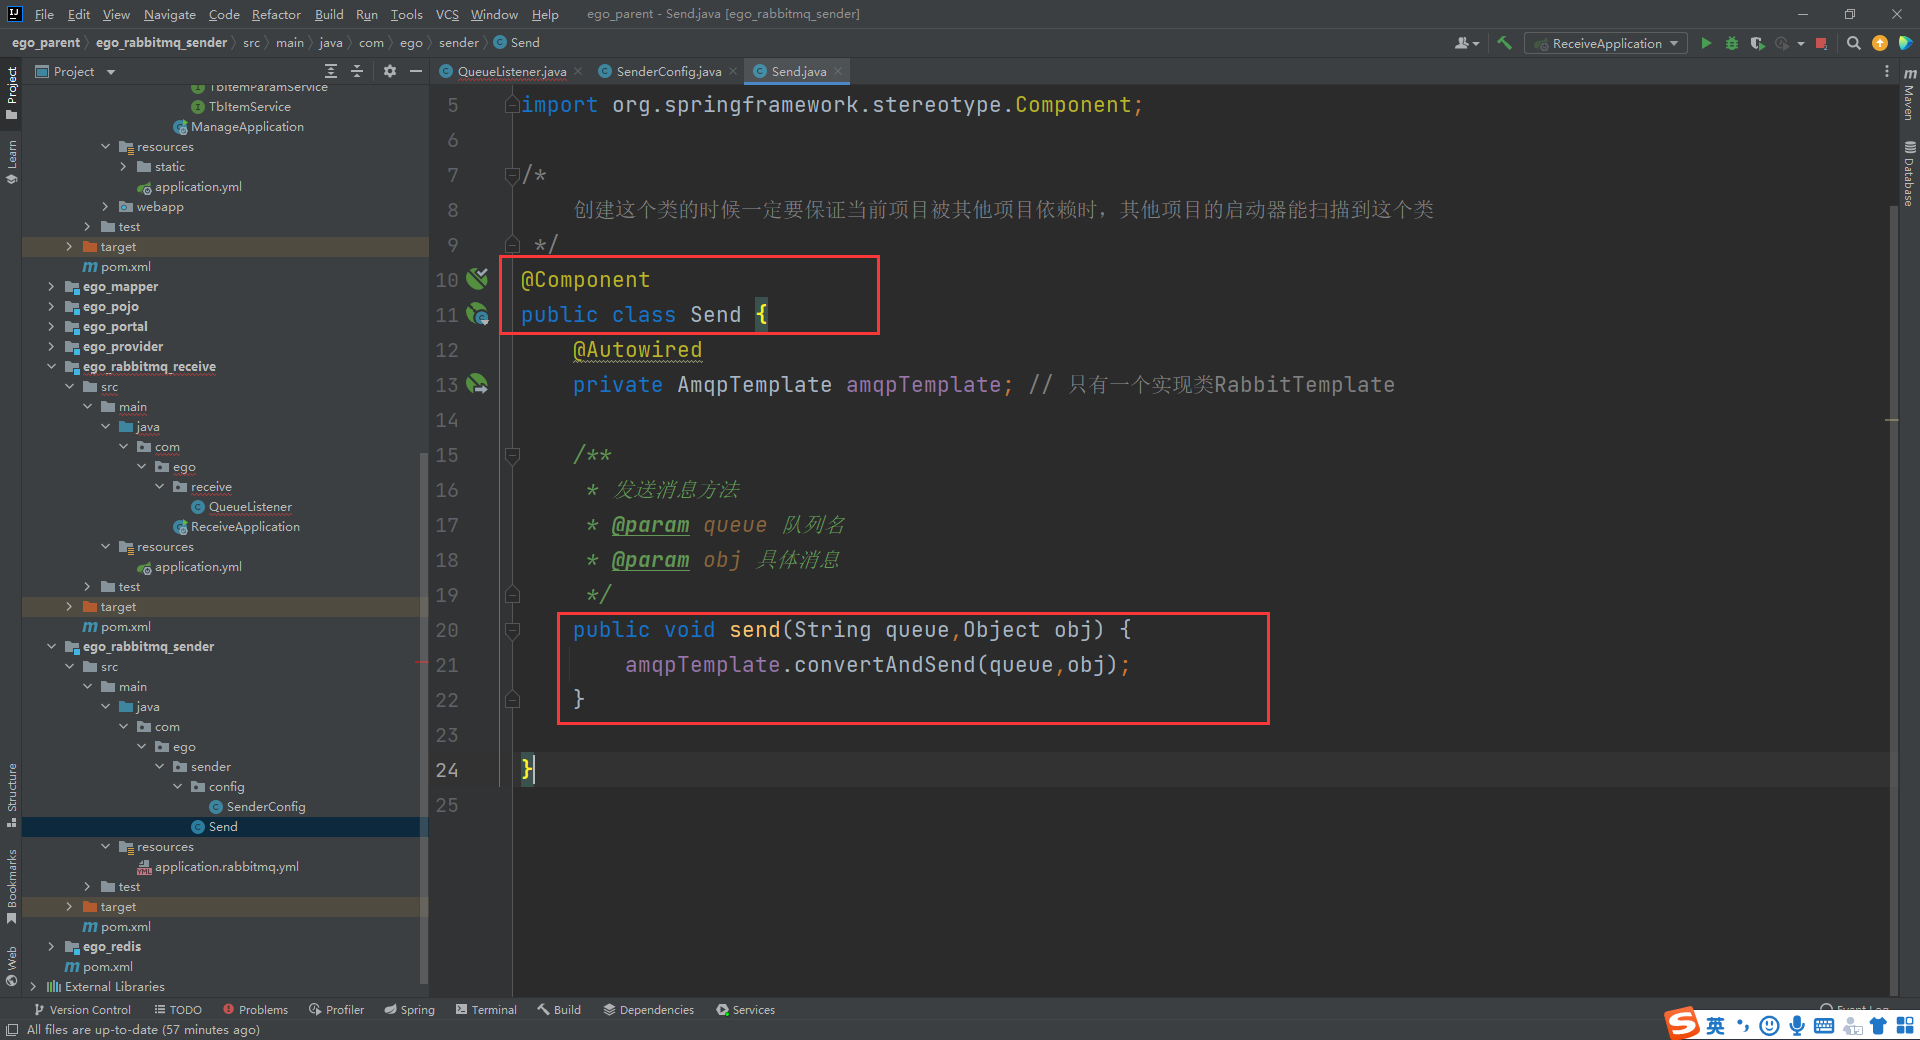
Task: Click the ego_rabbitmq_sender breadcrumb
Action: tap(161, 43)
